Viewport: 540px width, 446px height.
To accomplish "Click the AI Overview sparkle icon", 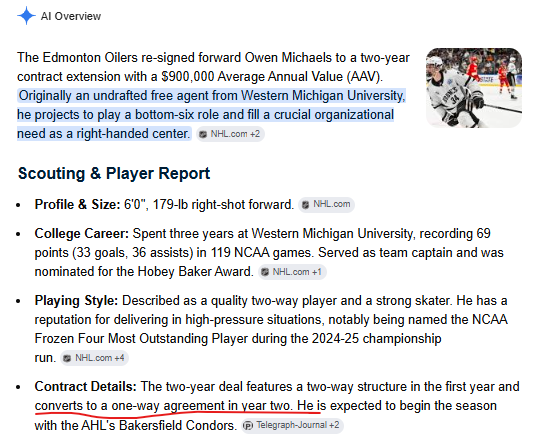I will coord(26,16).
